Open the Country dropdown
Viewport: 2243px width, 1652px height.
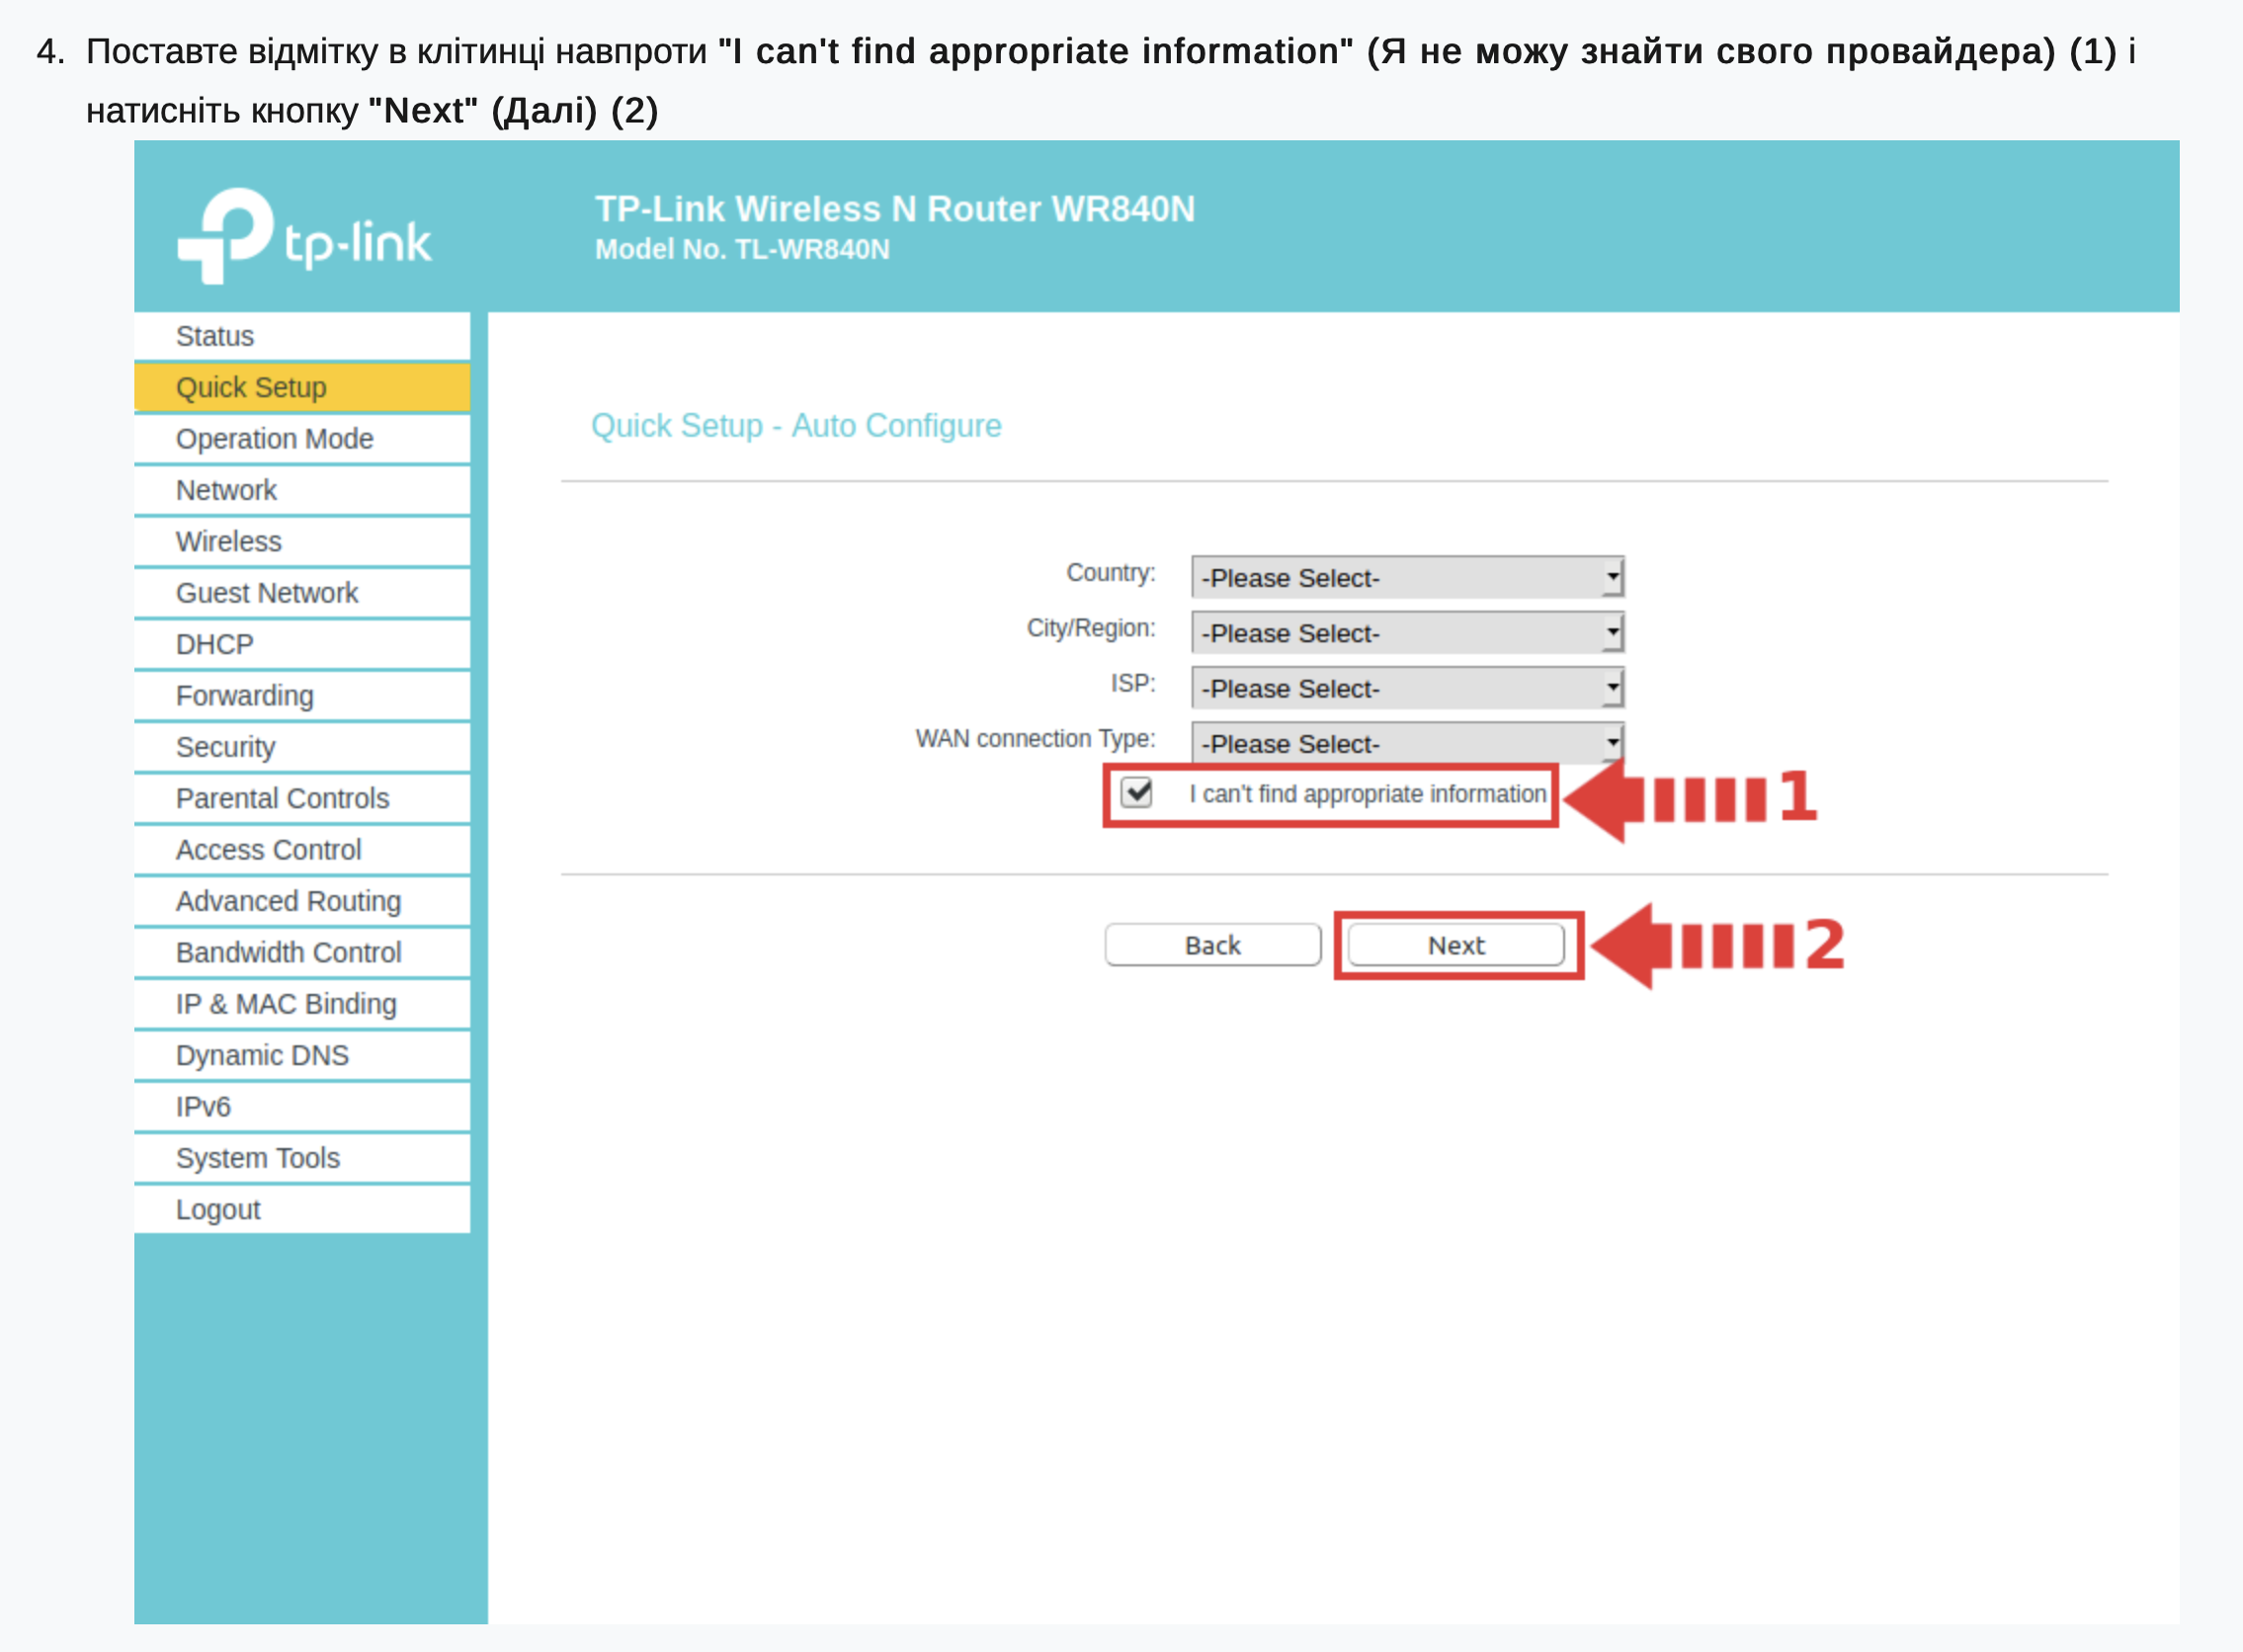click(x=1406, y=578)
